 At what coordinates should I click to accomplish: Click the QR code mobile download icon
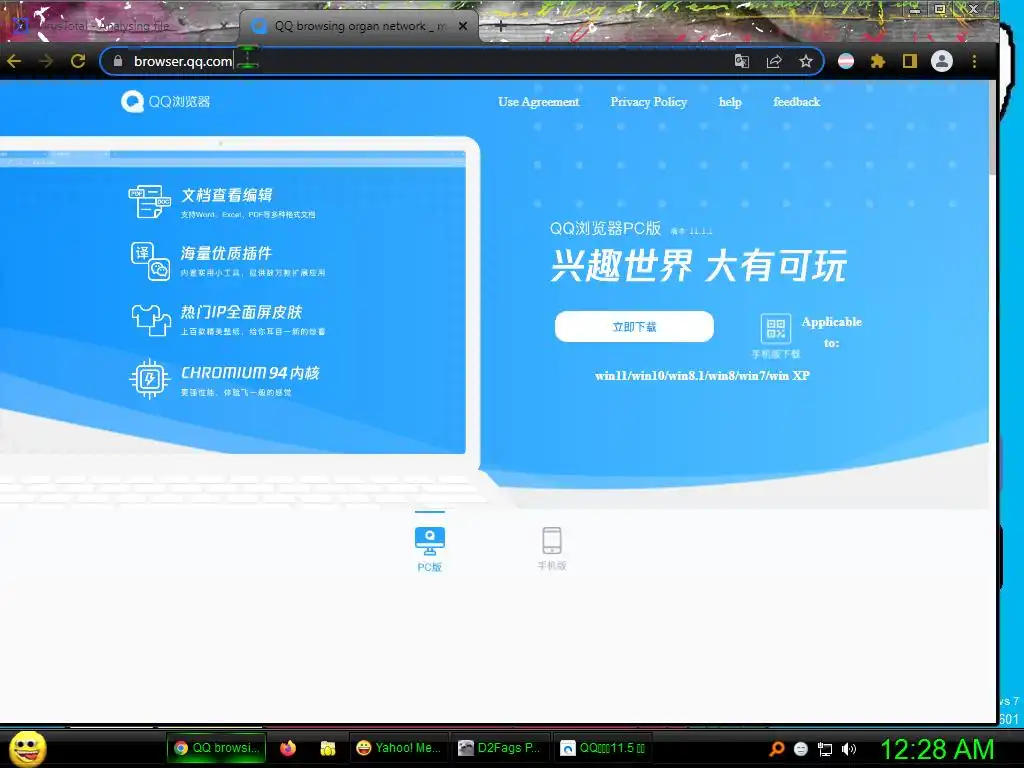coord(776,328)
